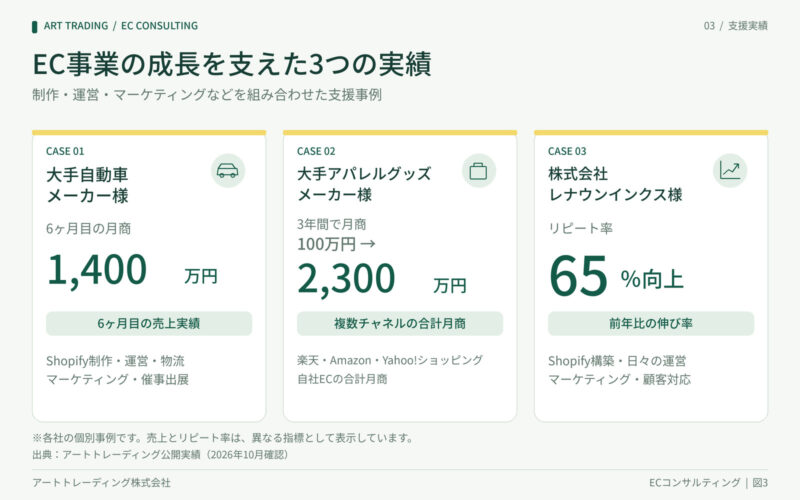Click the title 'EC事業の成長を支えた3つの実績'
Image resolution: width=800 pixels, height=500 pixels.
[232, 64]
